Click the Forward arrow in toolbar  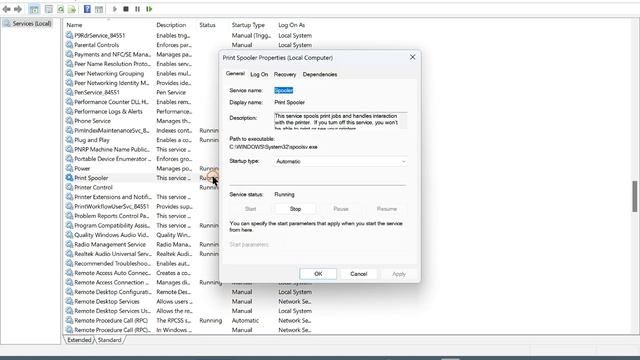coord(18,9)
